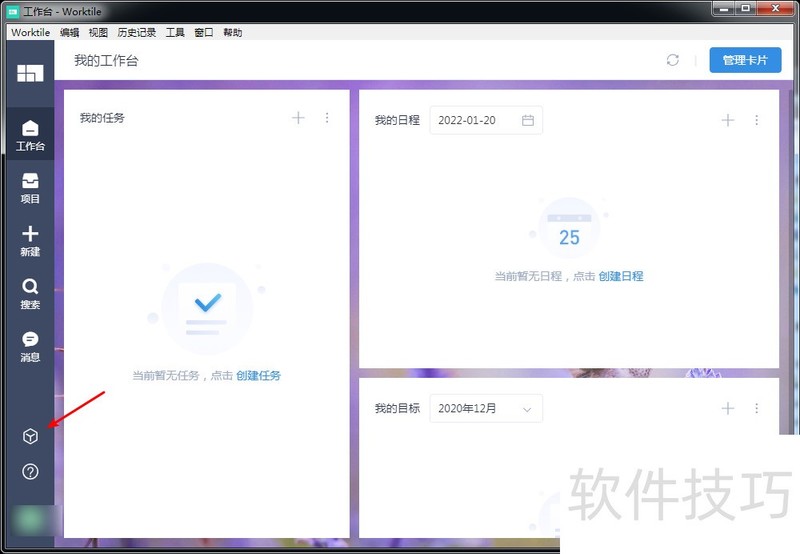Viewport: 800px width, 554px height.
Task: Minimize the Worktile window
Action: coord(723,9)
